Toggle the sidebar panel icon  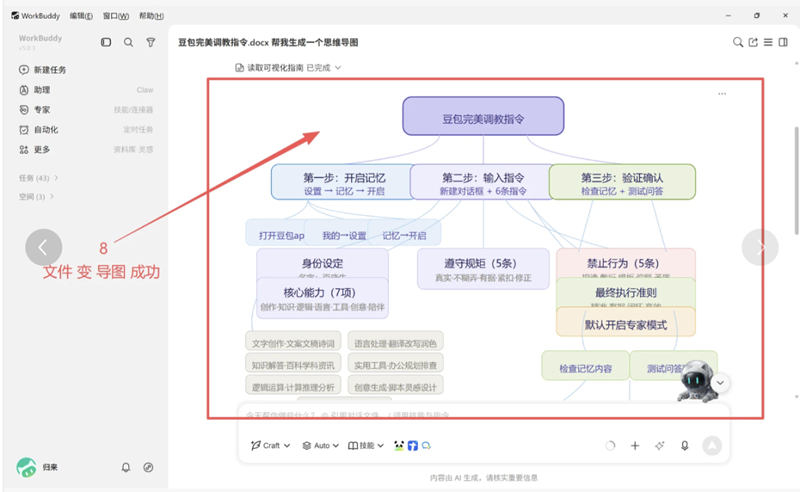(106, 42)
